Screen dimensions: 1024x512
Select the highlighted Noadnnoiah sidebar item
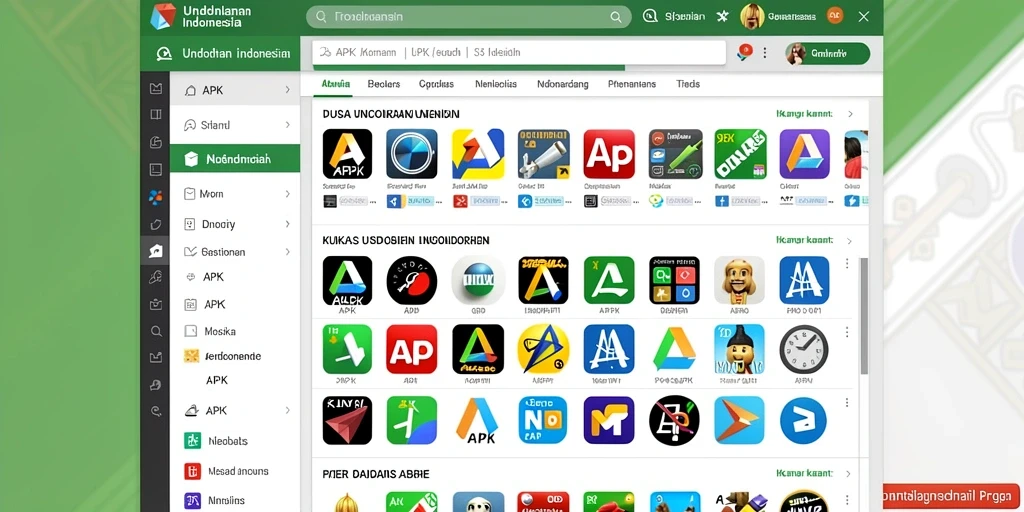click(x=235, y=159)
